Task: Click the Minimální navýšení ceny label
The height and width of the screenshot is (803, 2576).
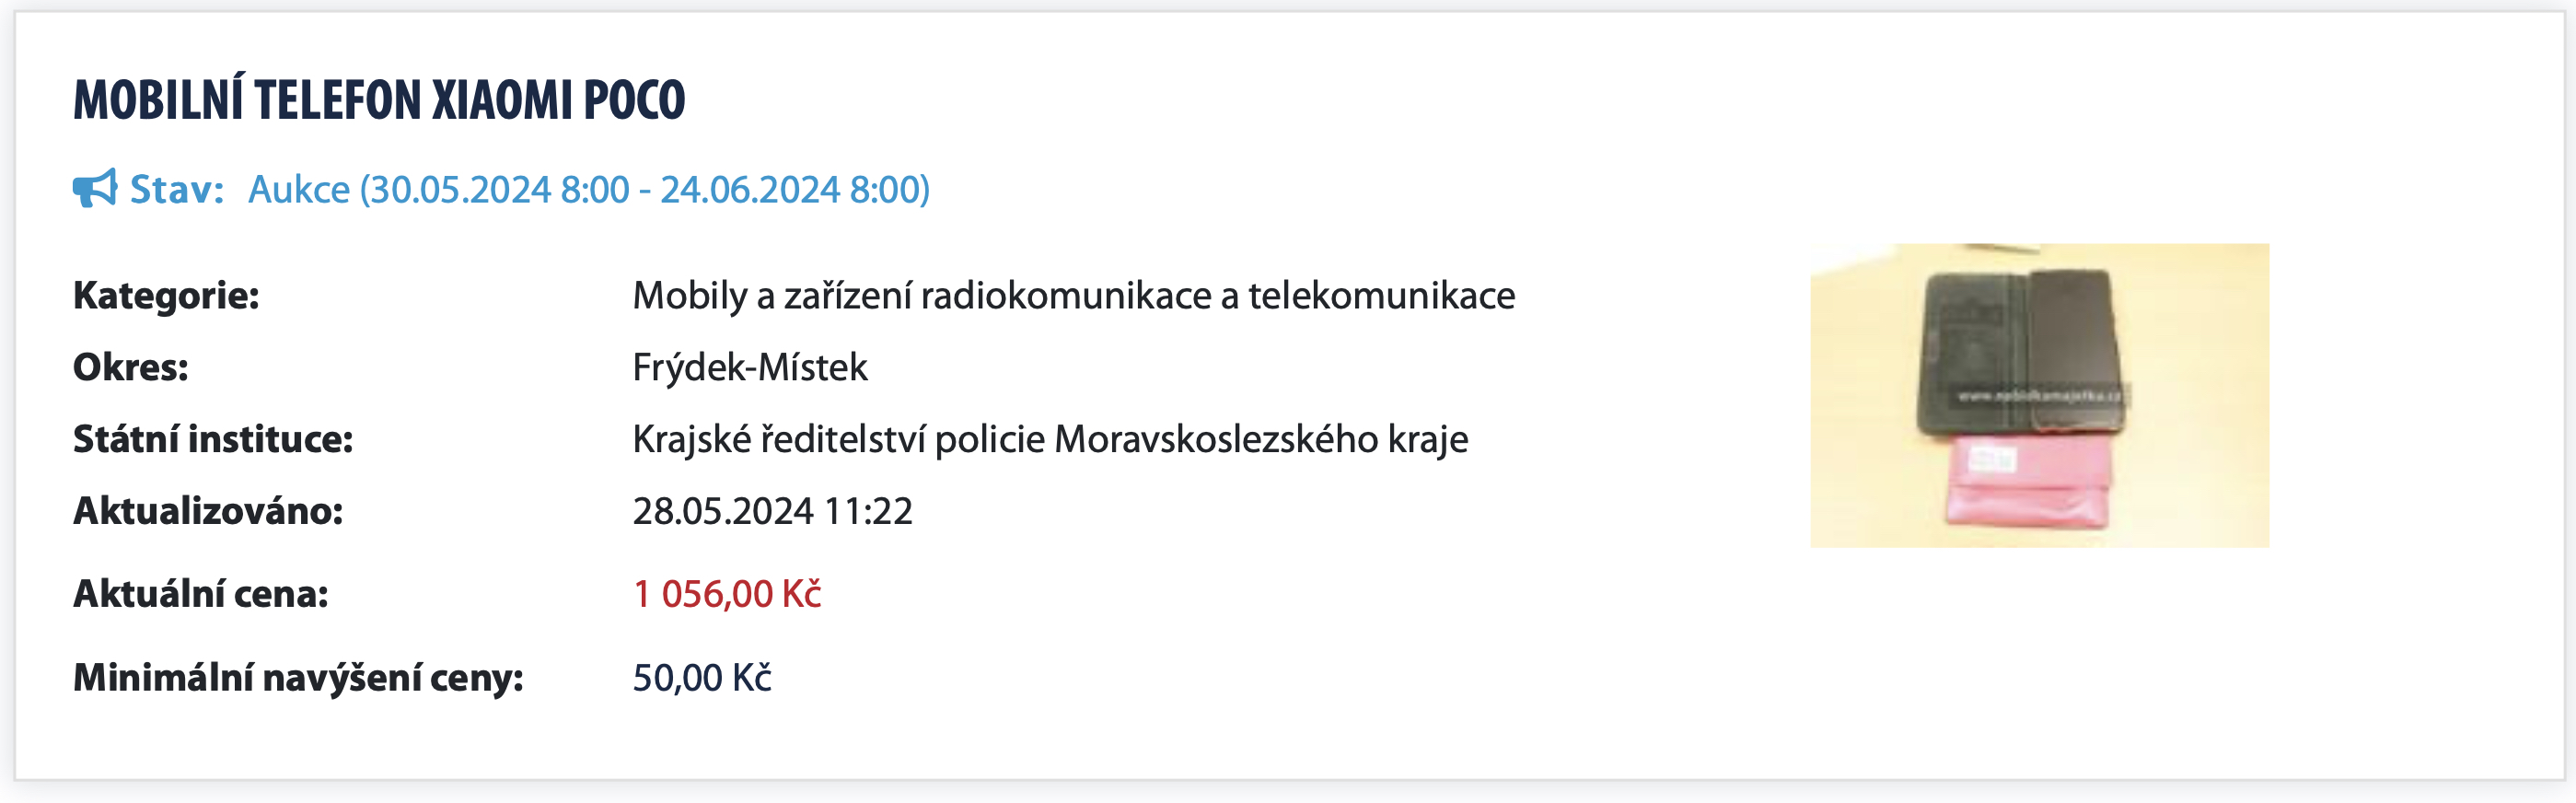Action: click(298, 678)
